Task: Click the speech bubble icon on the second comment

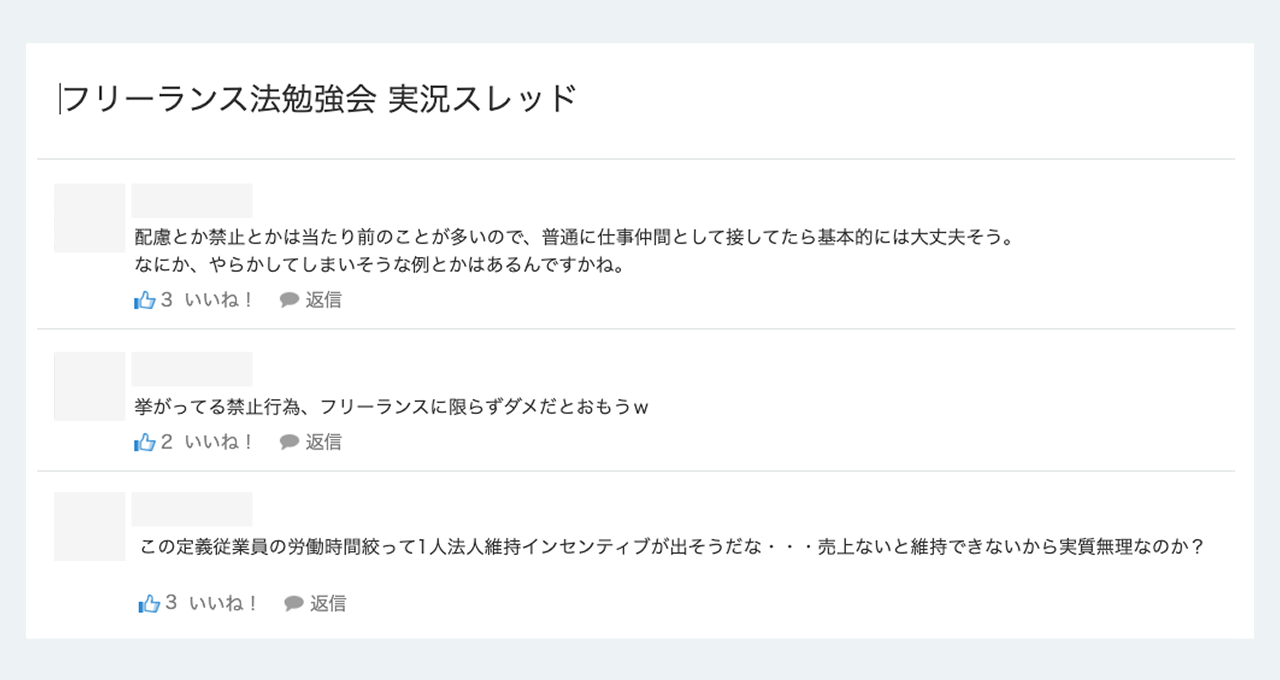Action: pyautogui.click(x=289, y=441)
